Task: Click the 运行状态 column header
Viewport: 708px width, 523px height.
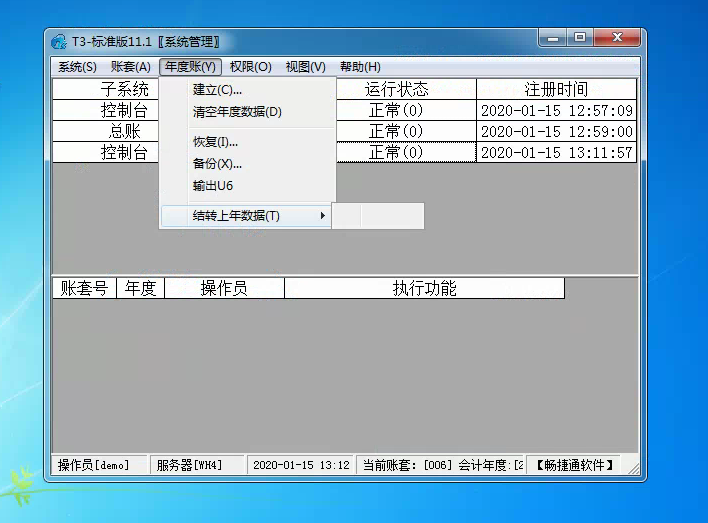Action: point(406,89)
